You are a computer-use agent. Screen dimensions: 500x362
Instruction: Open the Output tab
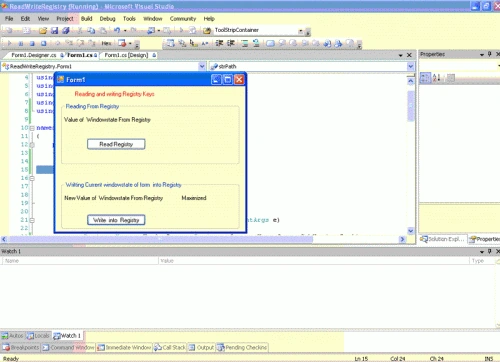(202, 347)
